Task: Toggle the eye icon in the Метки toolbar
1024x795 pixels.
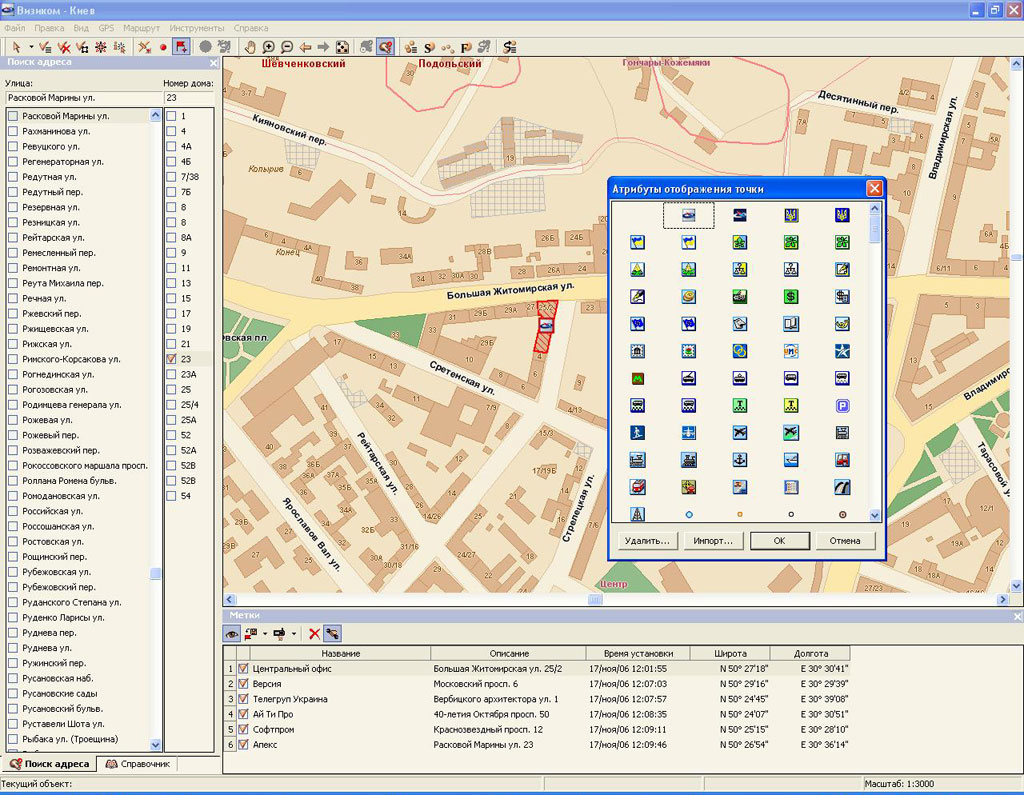Action: click(x=231, y=633)
